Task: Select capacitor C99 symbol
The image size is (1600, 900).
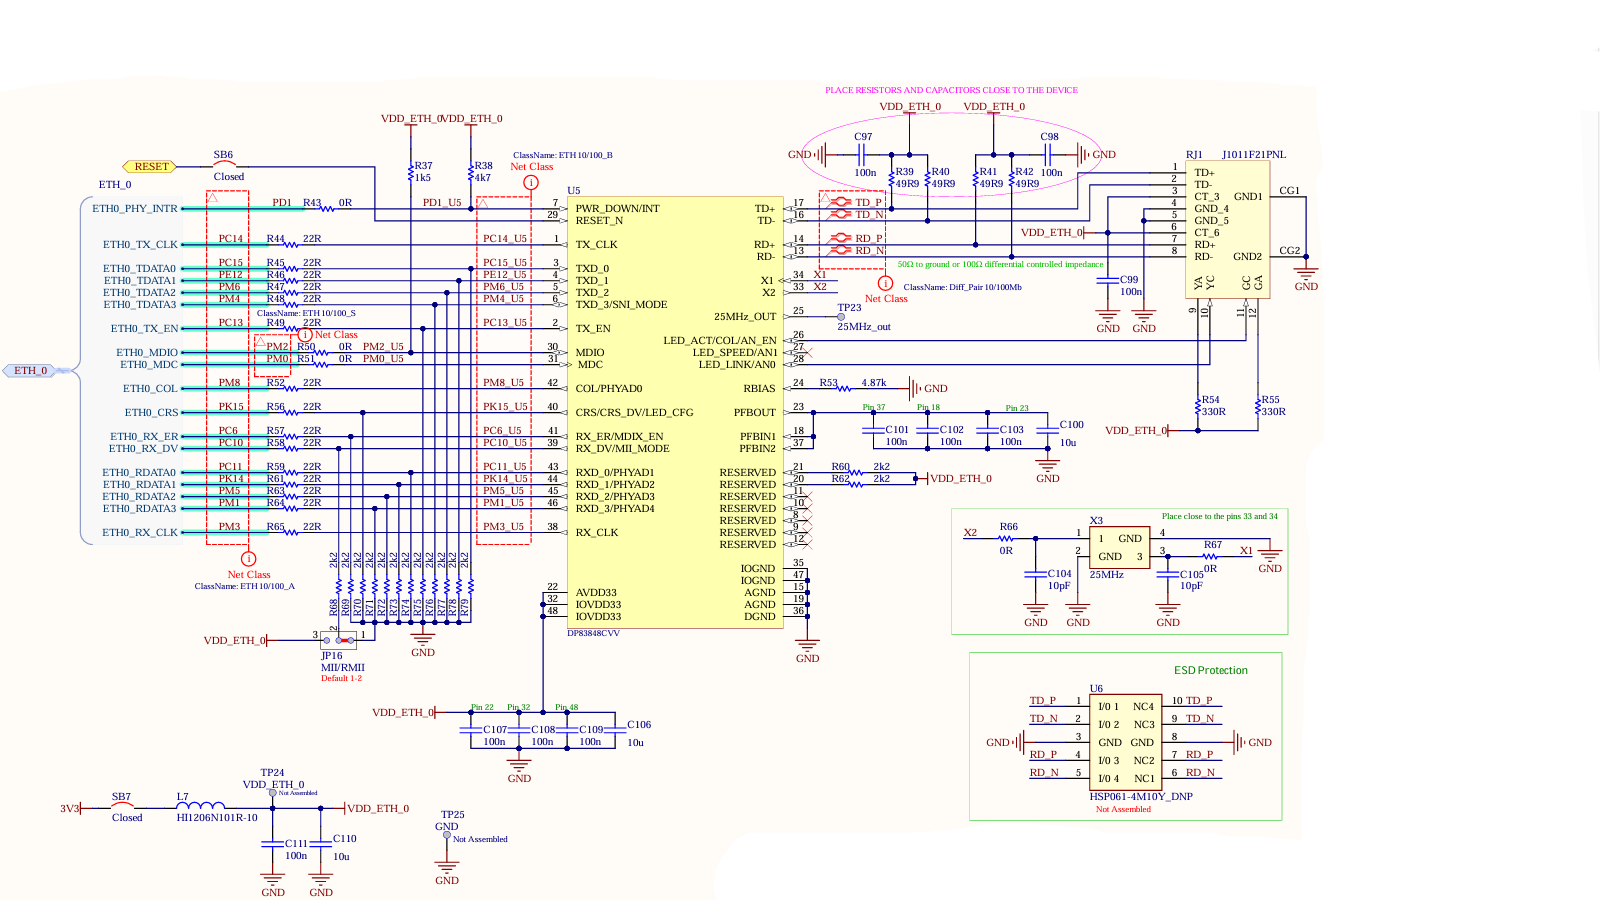Action: (x=1108, y=281)
